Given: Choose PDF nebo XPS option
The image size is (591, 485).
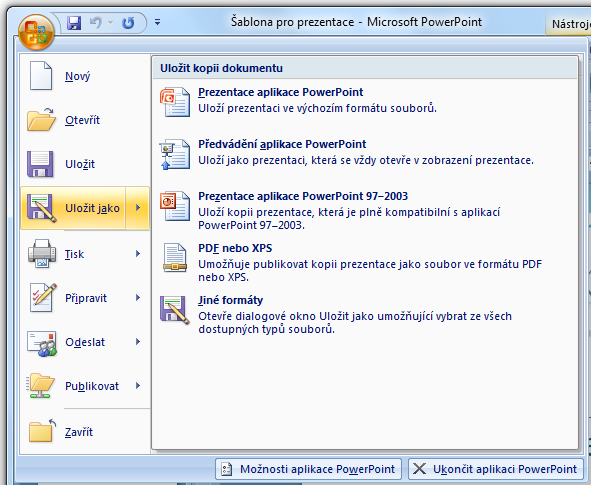Looking at the screenshot, I should tap(365, 262).
